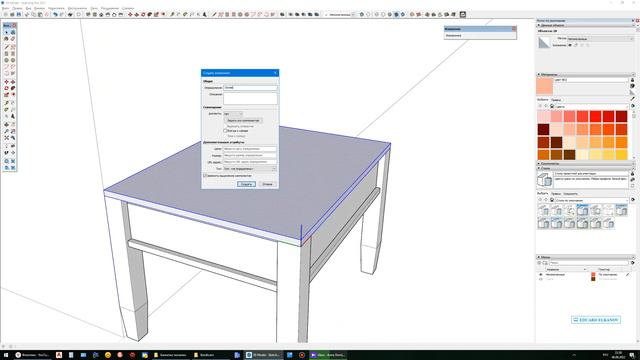The width and height of the screenshot is (640, 360).
Task: Click Set Component Axes button
Action: [243, 120]
